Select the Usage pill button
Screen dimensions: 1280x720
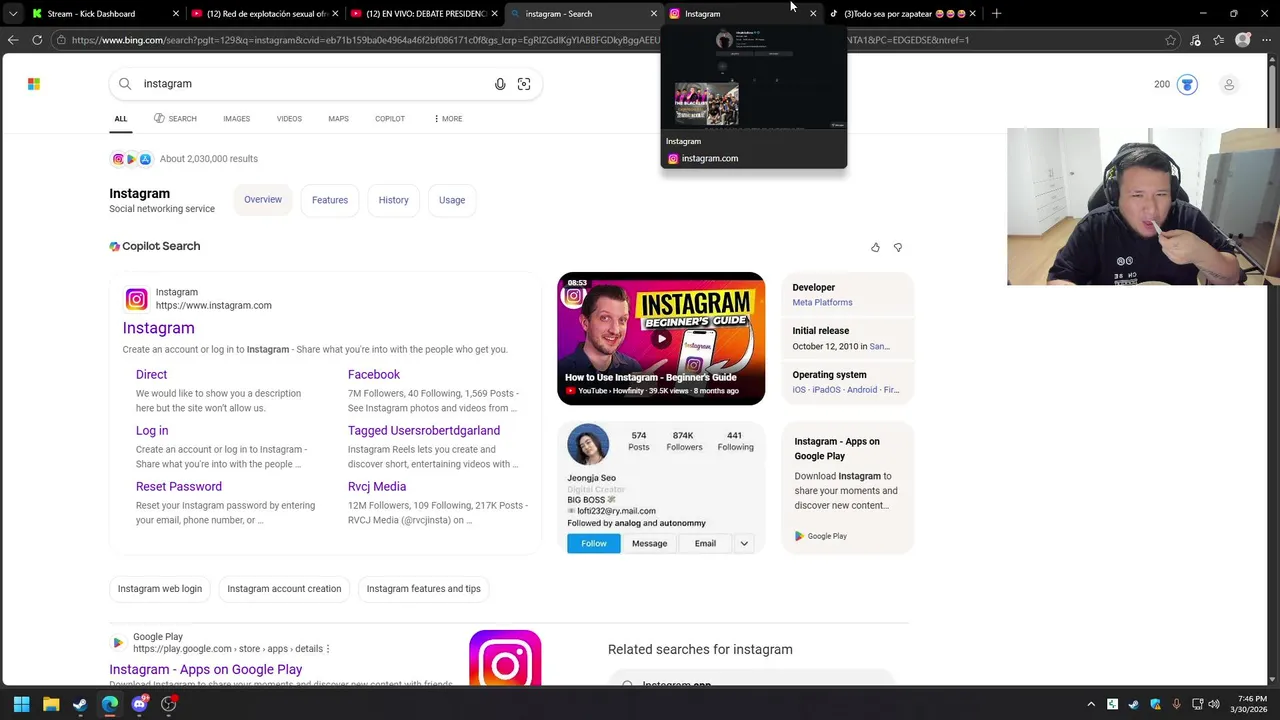click(x=452, y=200)
